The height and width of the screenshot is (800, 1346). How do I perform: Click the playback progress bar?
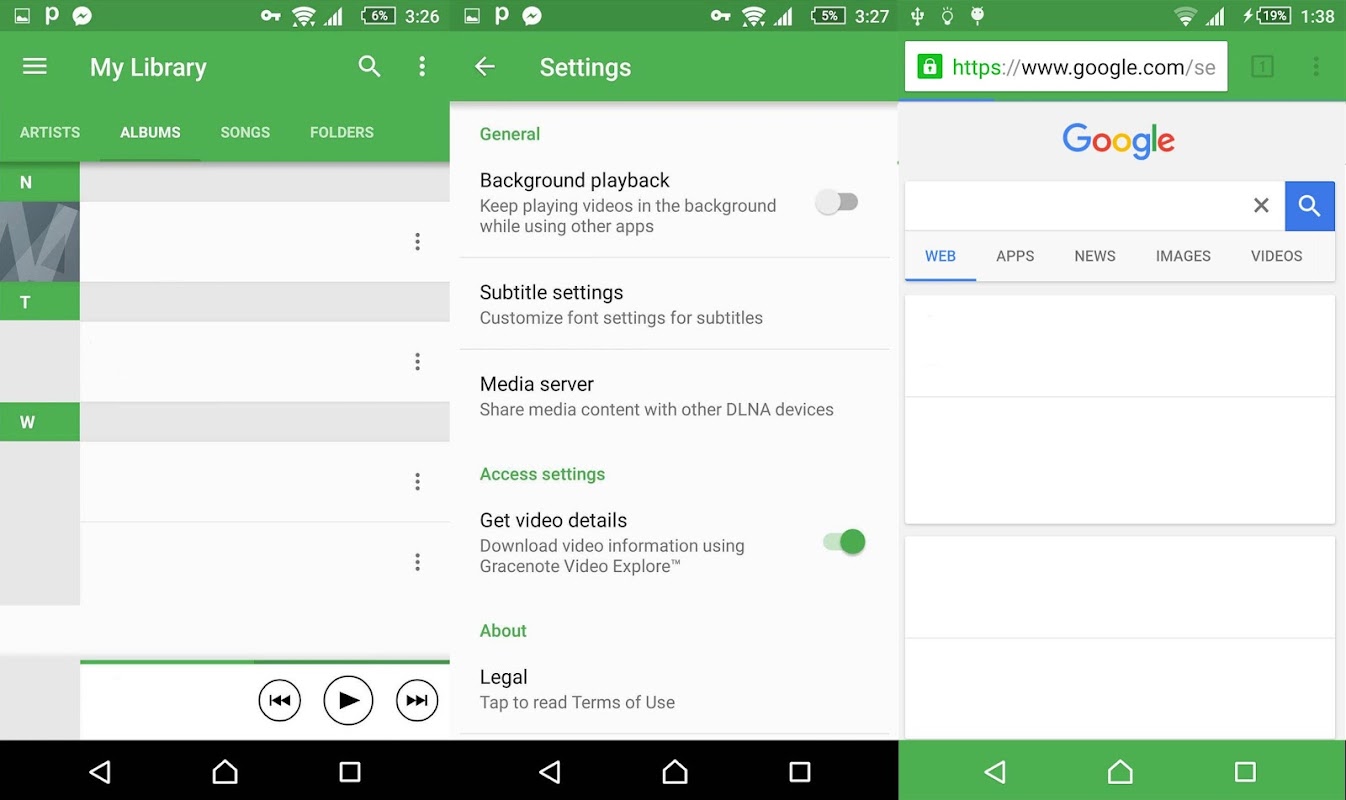(265, 661)
